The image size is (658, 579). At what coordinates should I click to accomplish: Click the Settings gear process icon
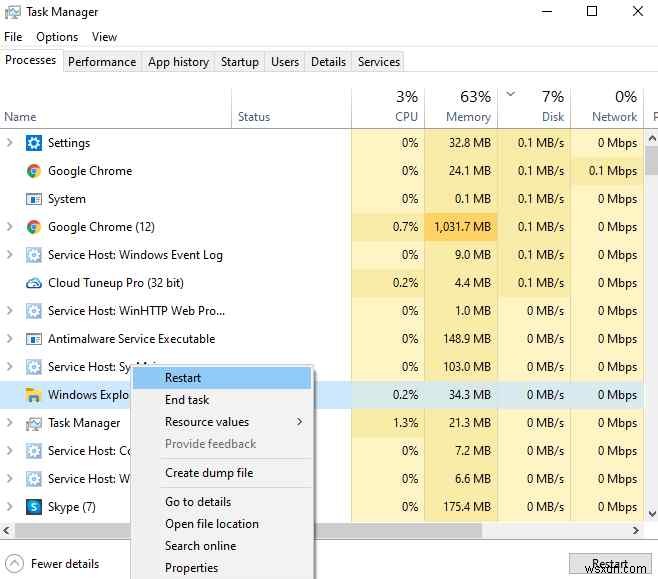click(34, 143)
